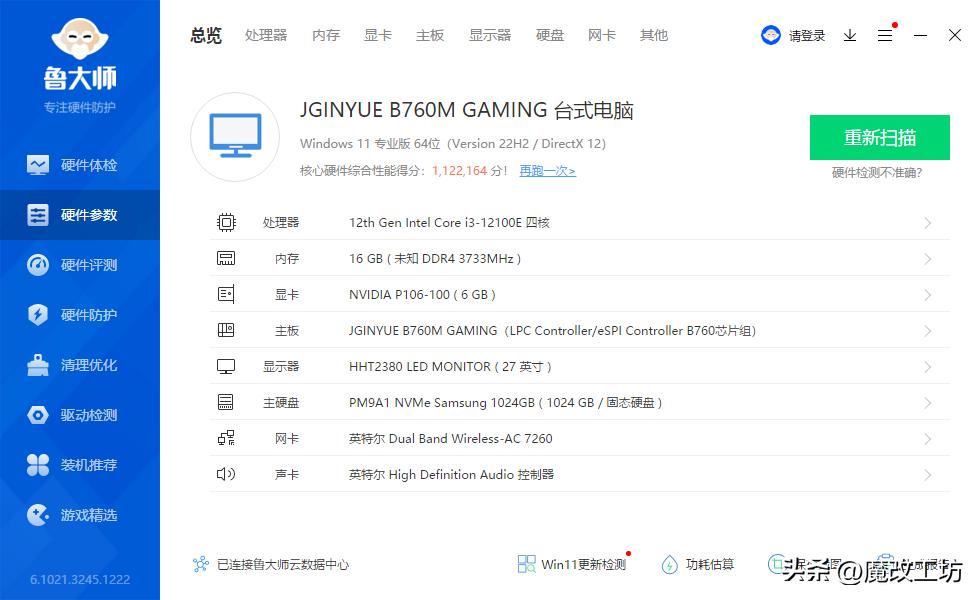Screen dimensions: 980x600
Task: Open 清理优化 in the sidebar
Action: pyautogui.click(x=80, y=364)
